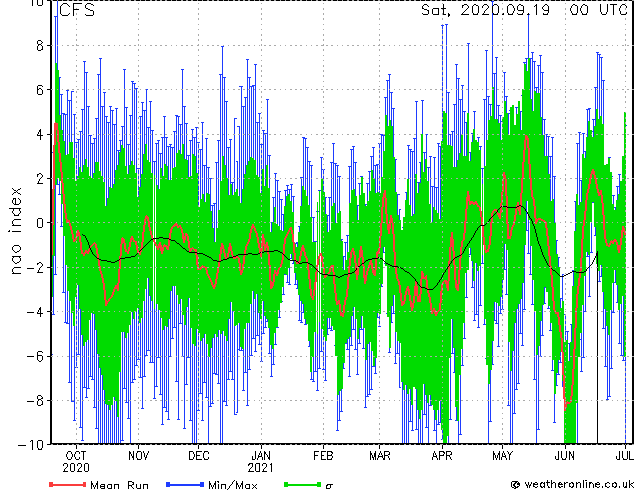
Task: Click the FEB month axis label
Action: [323, 456]
